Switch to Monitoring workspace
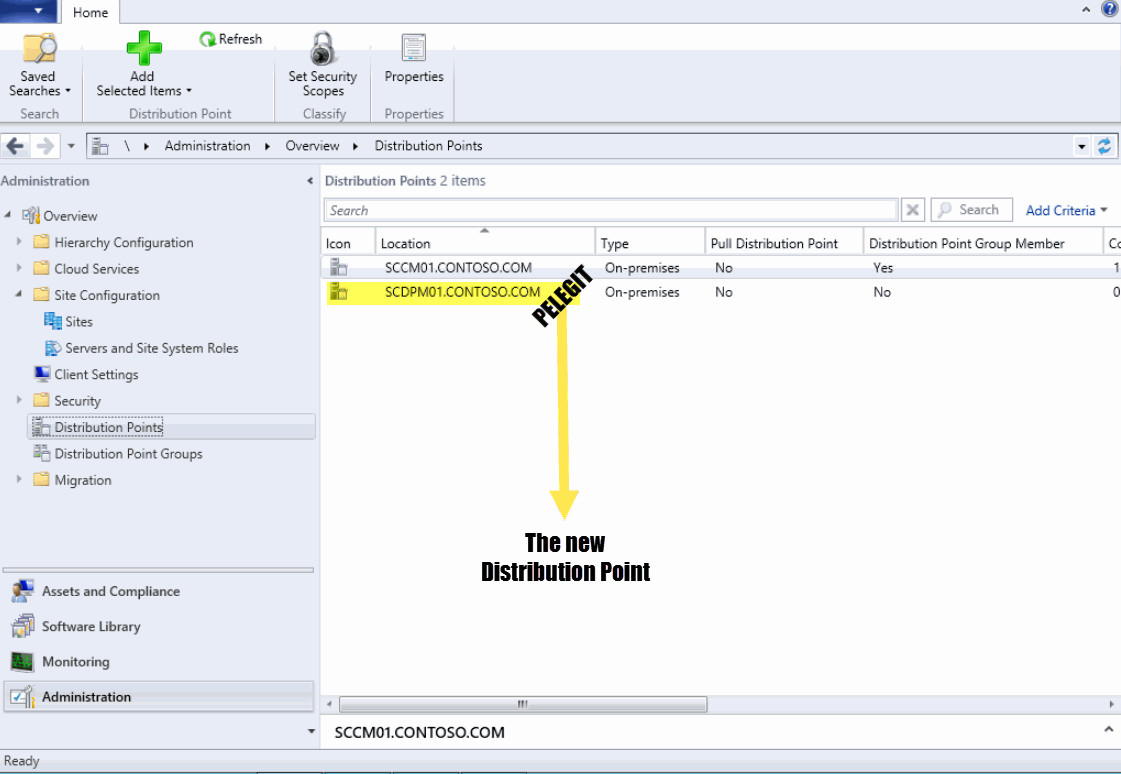1121x774 pixels. coord(159,662)
